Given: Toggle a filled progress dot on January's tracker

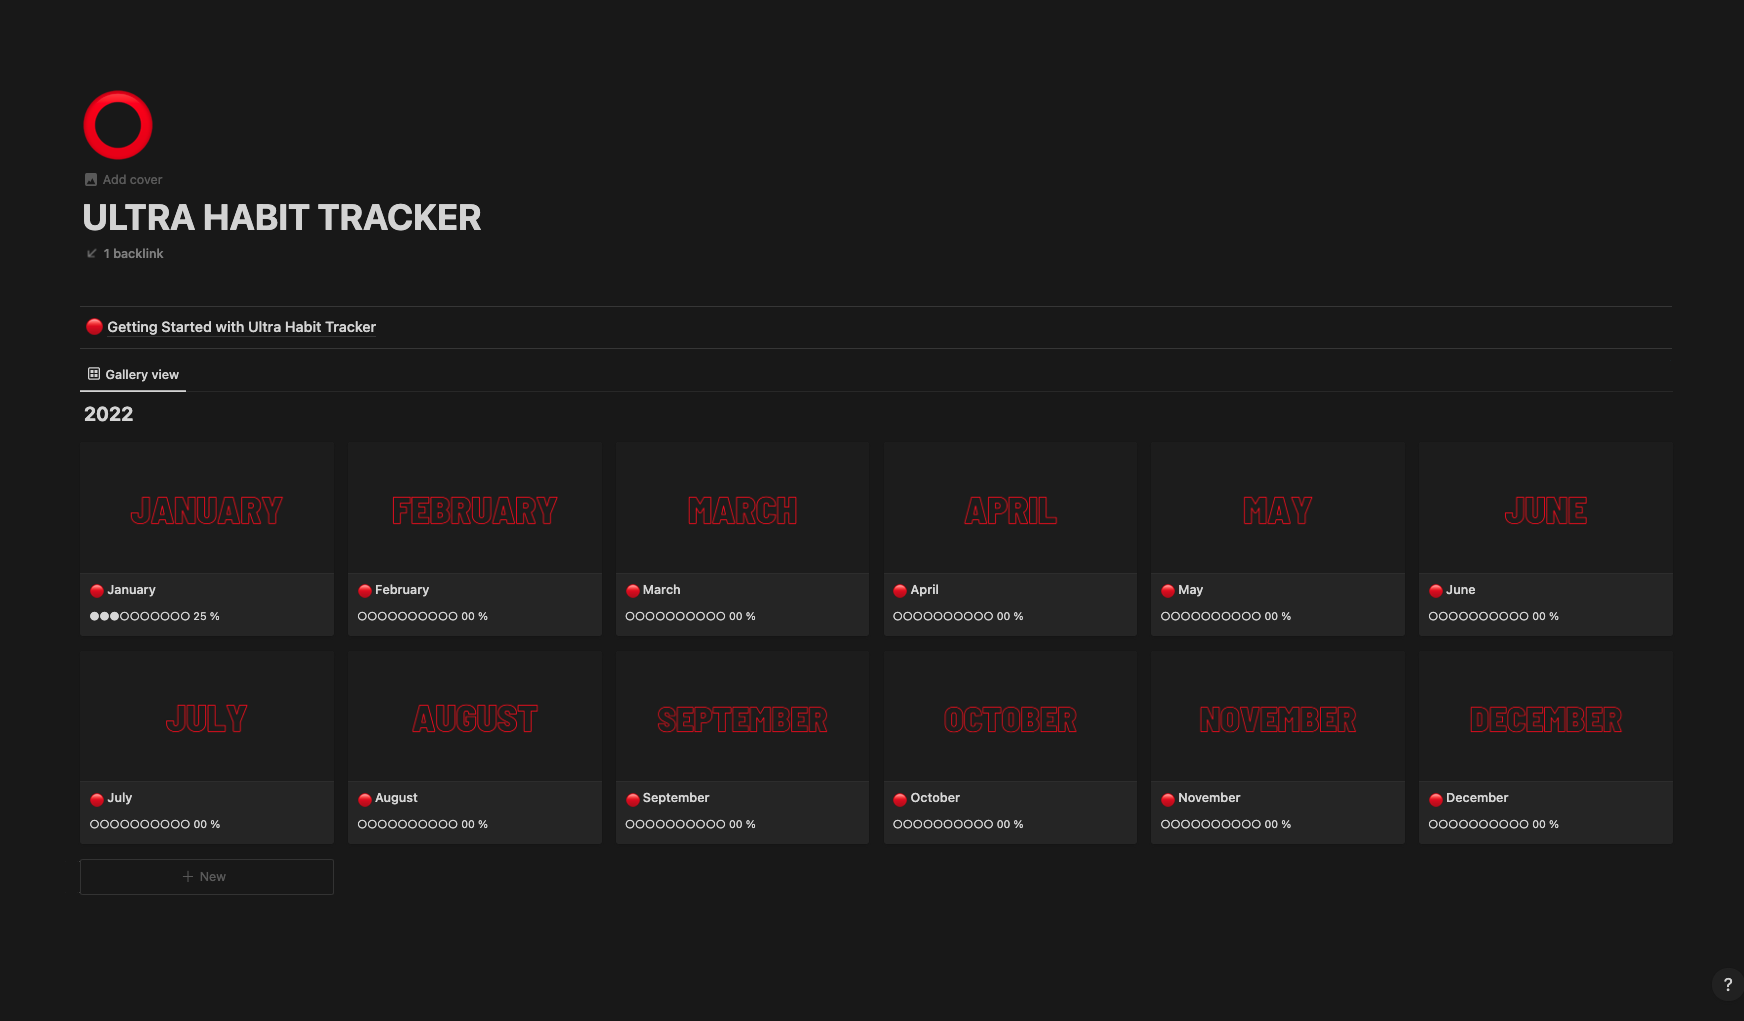Looking at the screenshot, I should [95, 616].
